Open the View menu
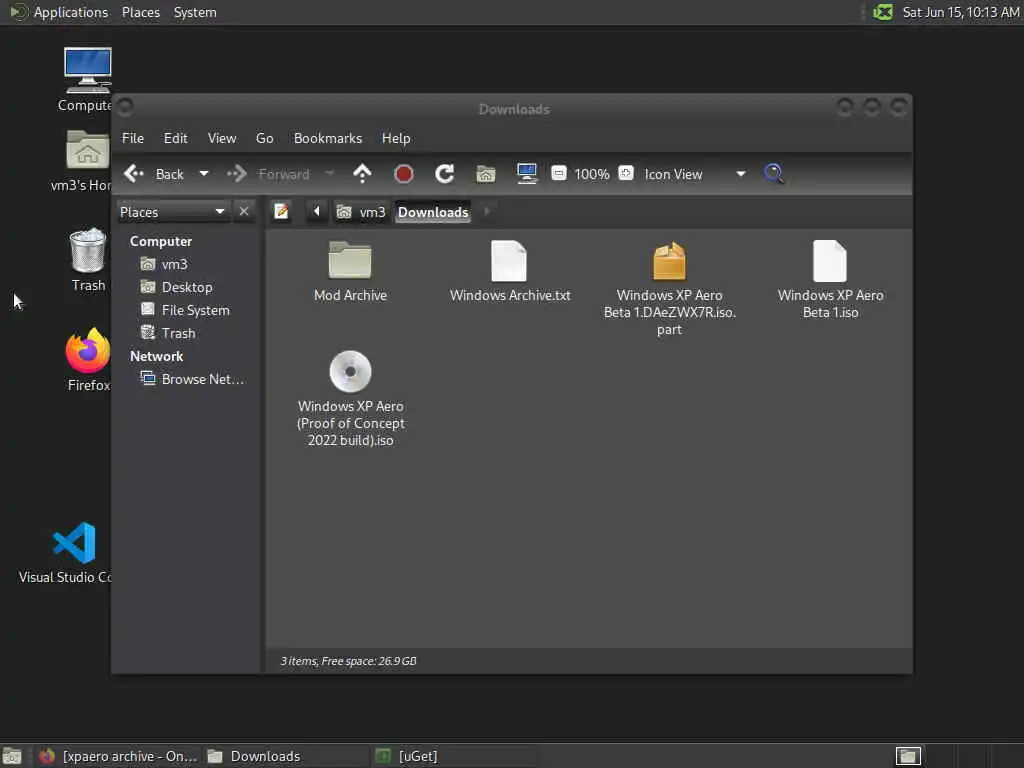 pyautogui.click(x=222, y=138)
